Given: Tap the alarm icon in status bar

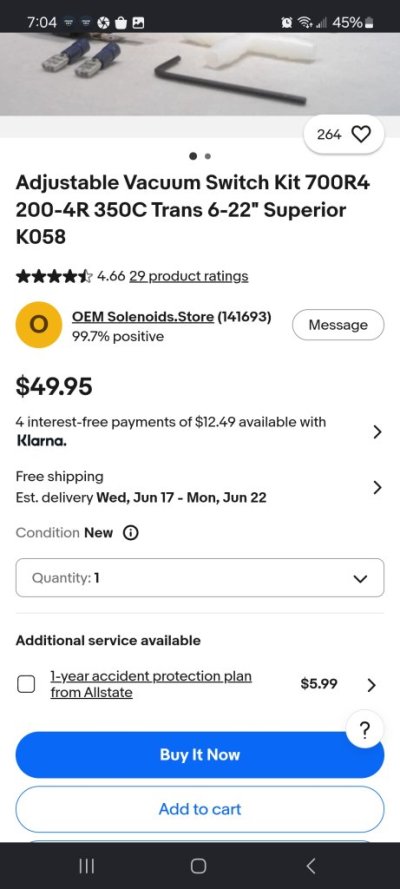Looking at the screenshot, I should (286, 23).
